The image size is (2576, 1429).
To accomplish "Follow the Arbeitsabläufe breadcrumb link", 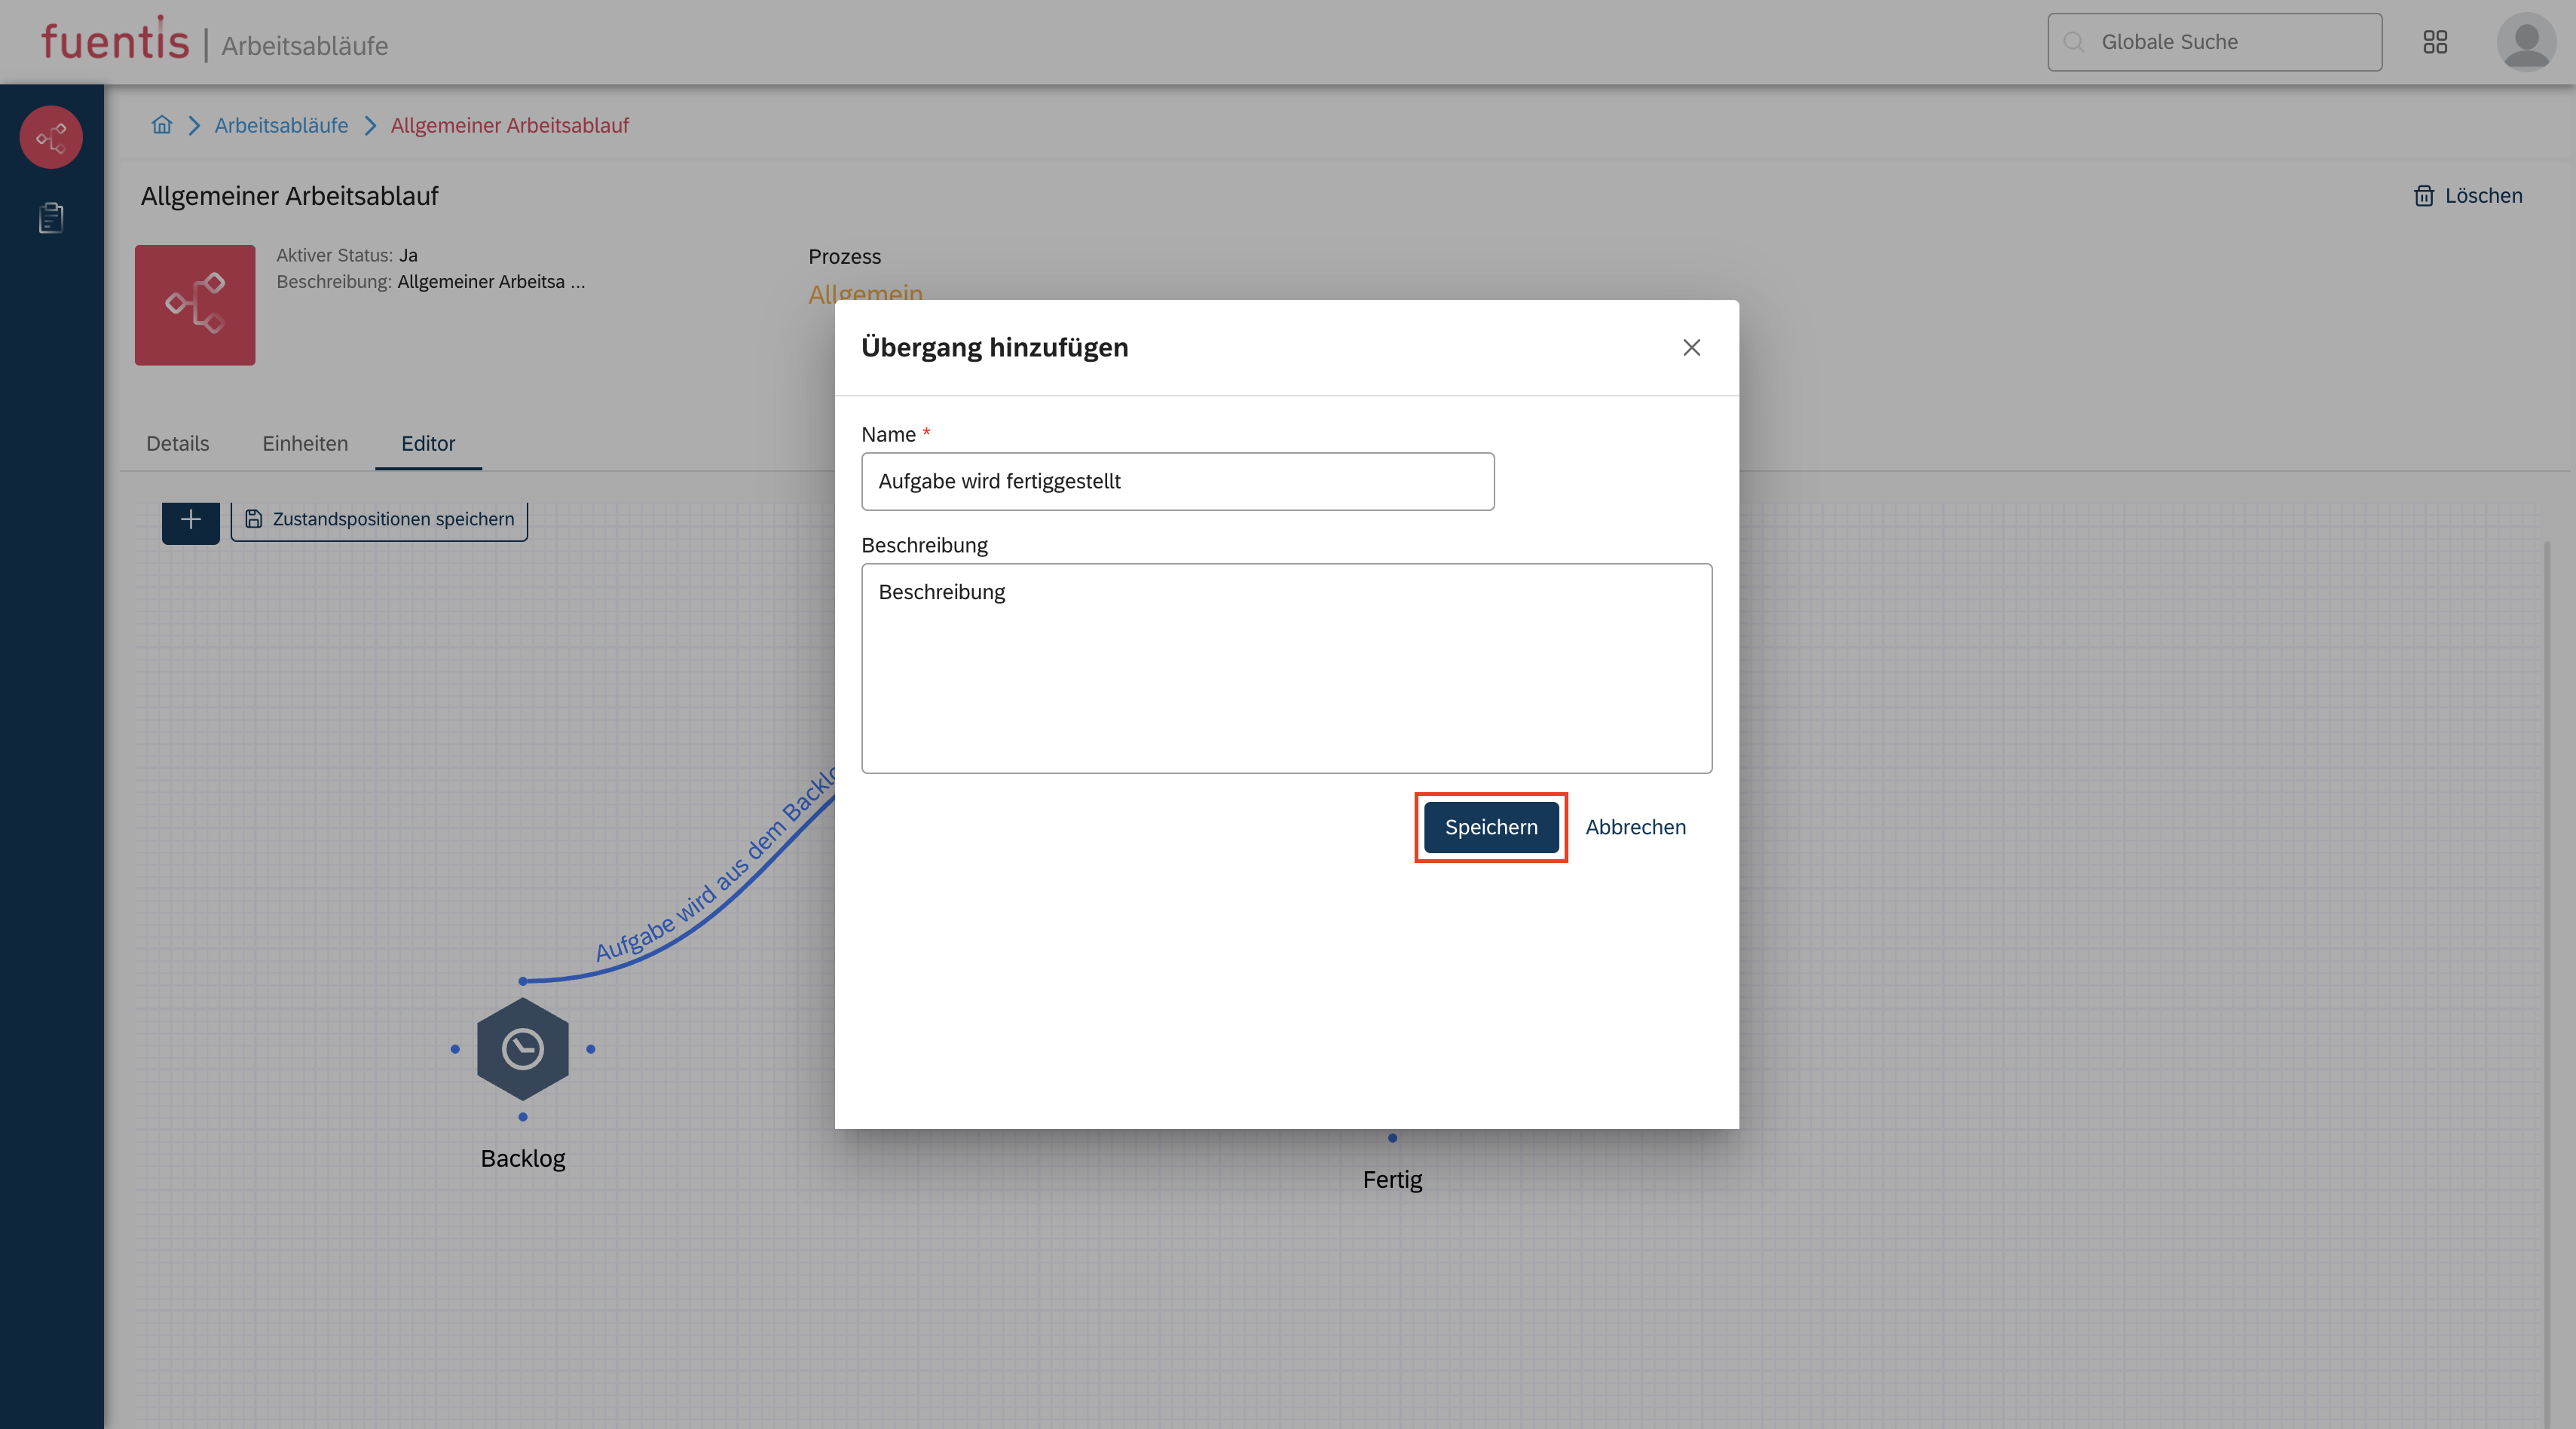I will (281, 125).
